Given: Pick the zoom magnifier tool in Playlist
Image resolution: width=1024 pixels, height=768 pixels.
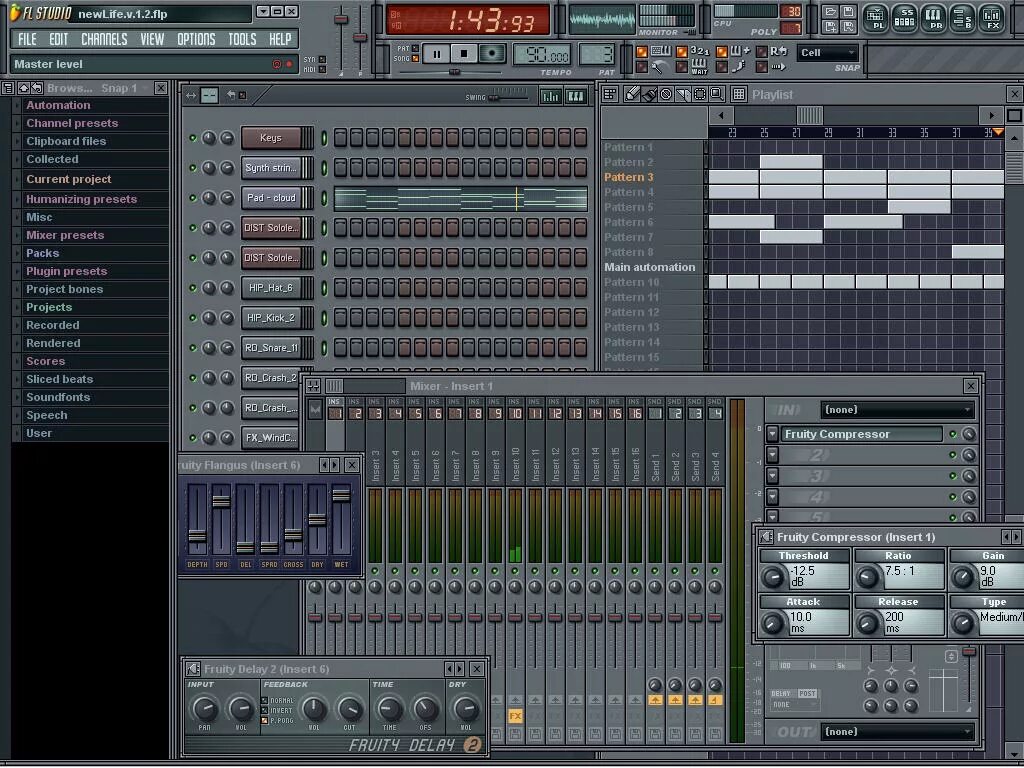Looking at the screenshot, I should pyautogui.click(x=717, y=95).
